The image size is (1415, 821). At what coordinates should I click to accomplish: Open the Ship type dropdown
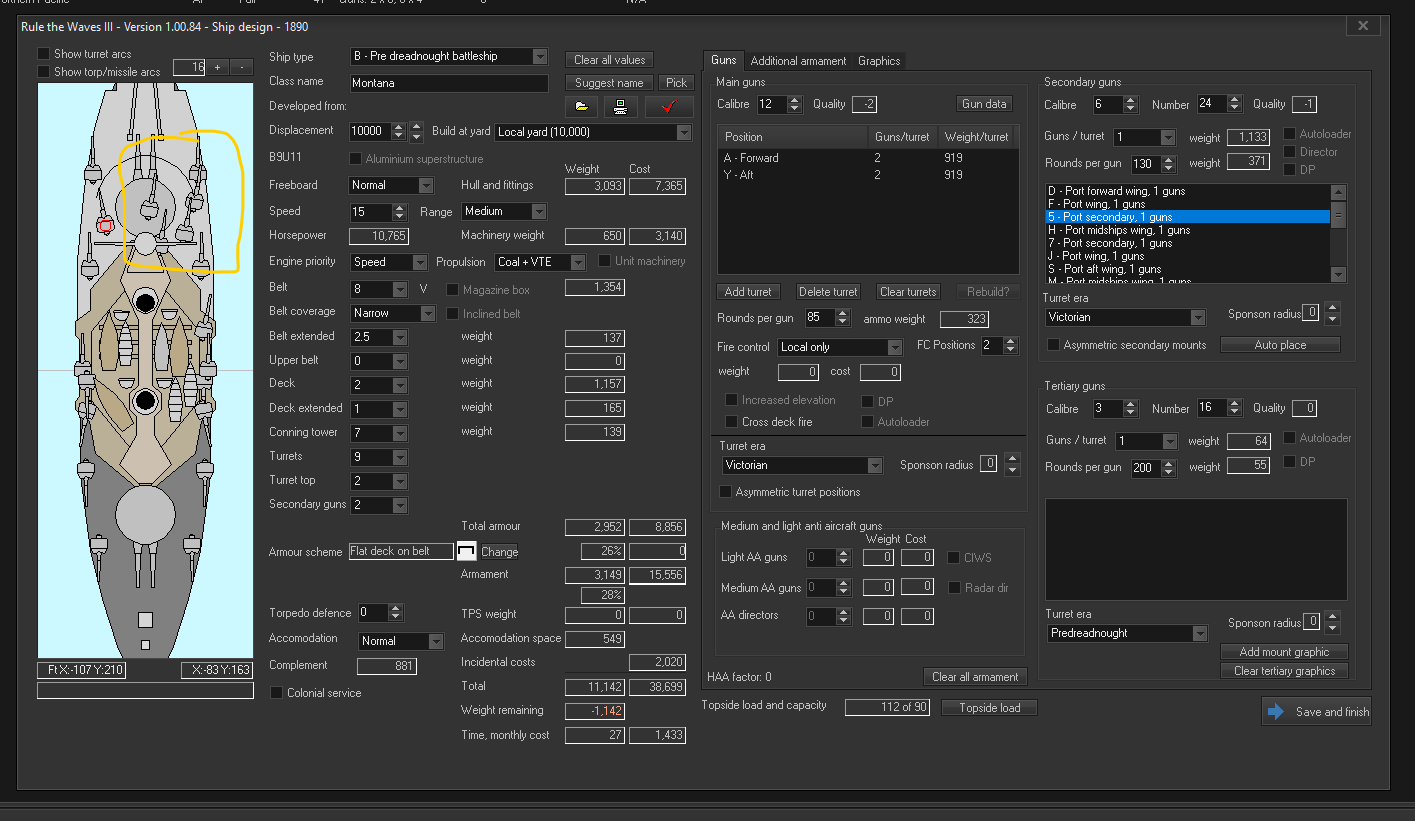(540, 57)
